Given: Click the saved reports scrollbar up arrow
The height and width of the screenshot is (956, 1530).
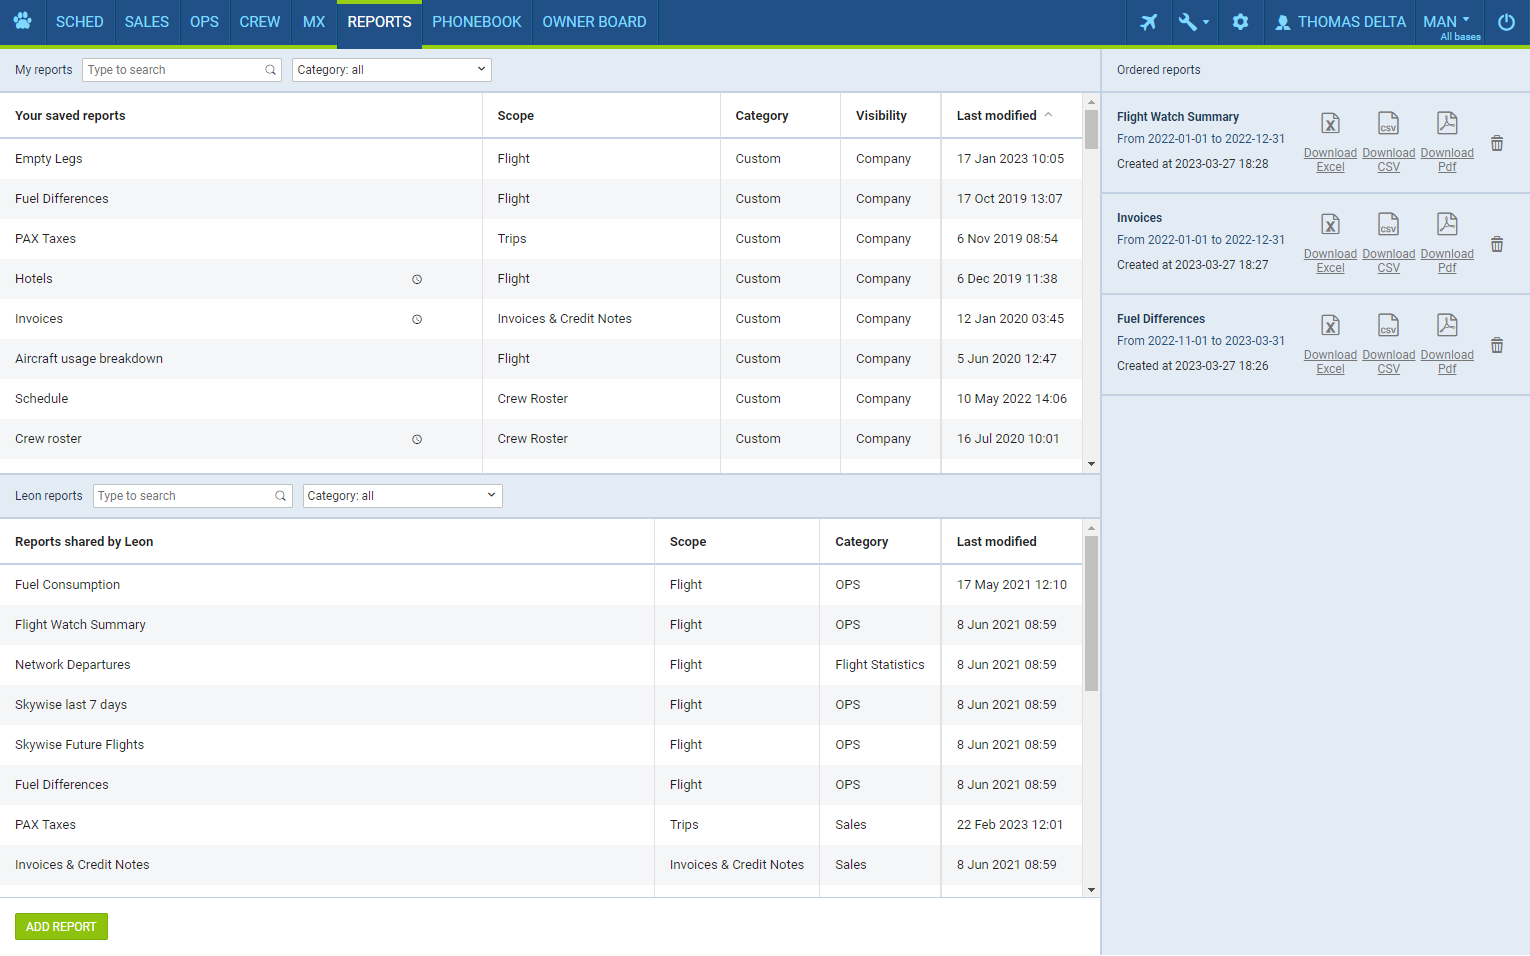Looking at the screenshot, I should [x=1091, y=102].
